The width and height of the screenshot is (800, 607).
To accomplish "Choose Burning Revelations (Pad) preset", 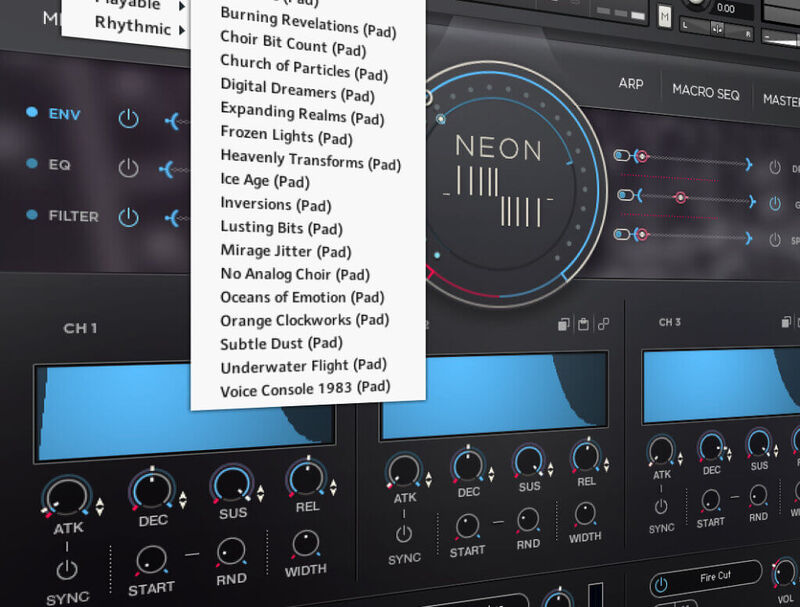I will click(308, 22).
